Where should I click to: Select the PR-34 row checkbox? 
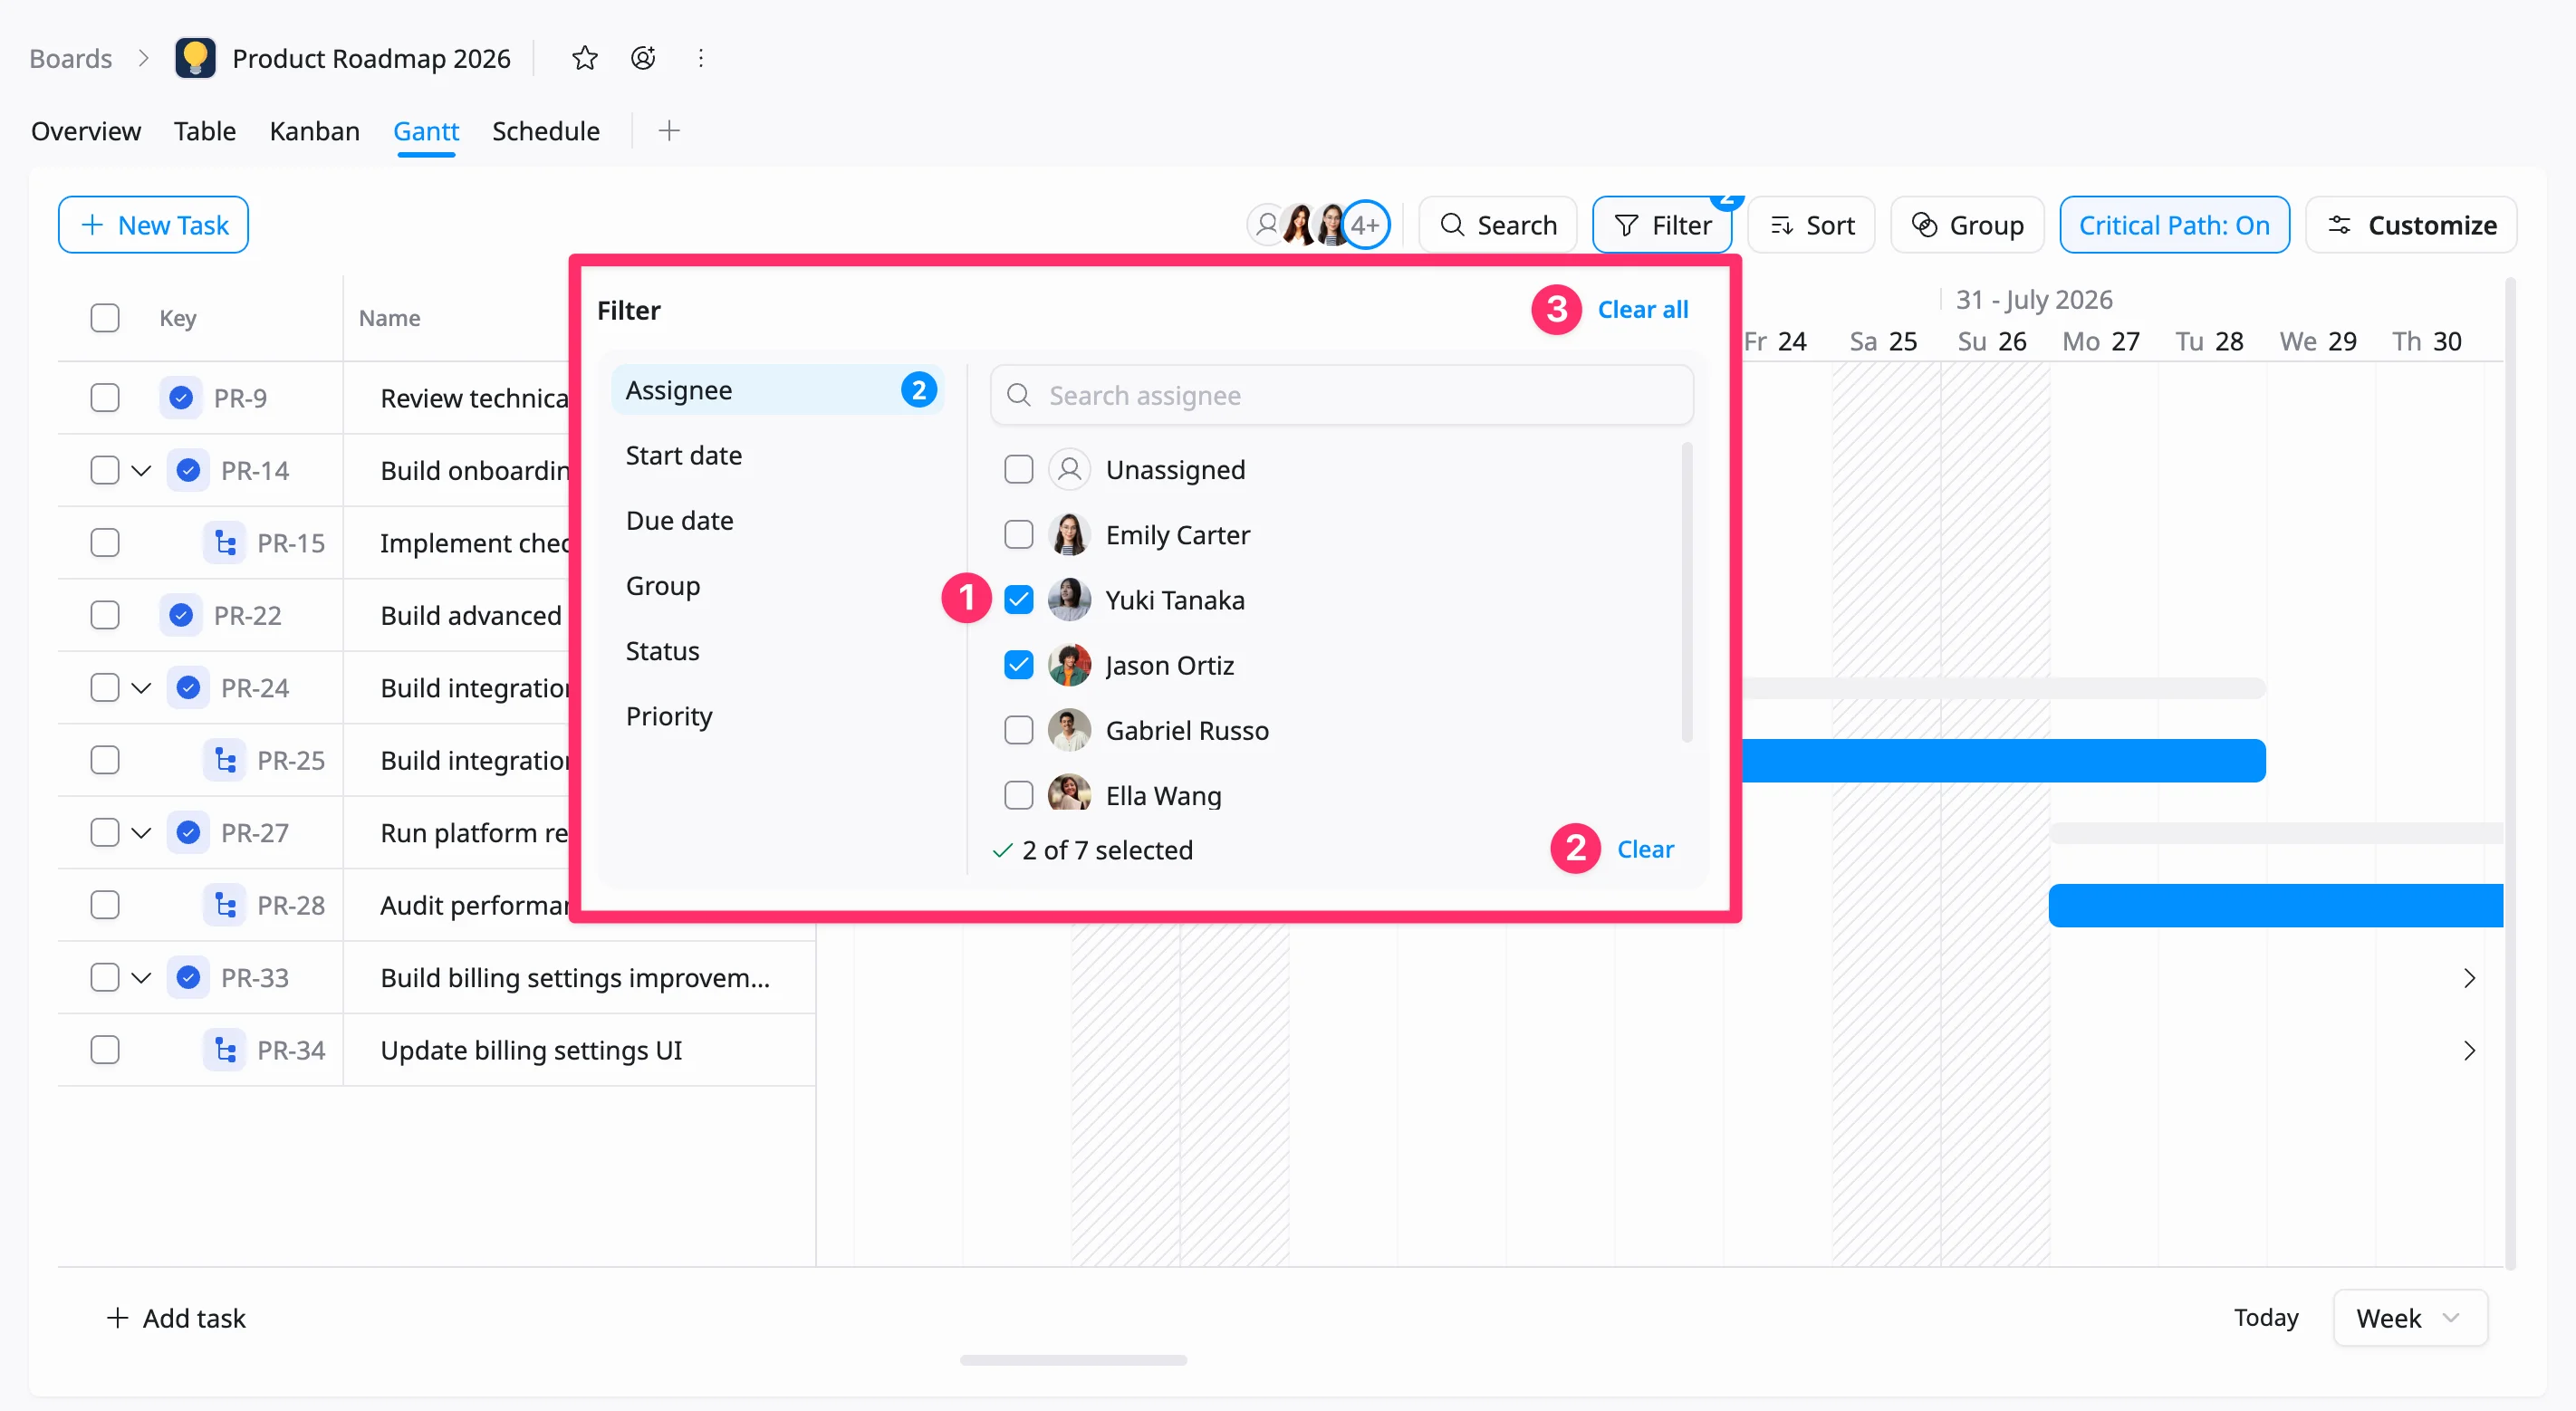(x=104, y=1050)
